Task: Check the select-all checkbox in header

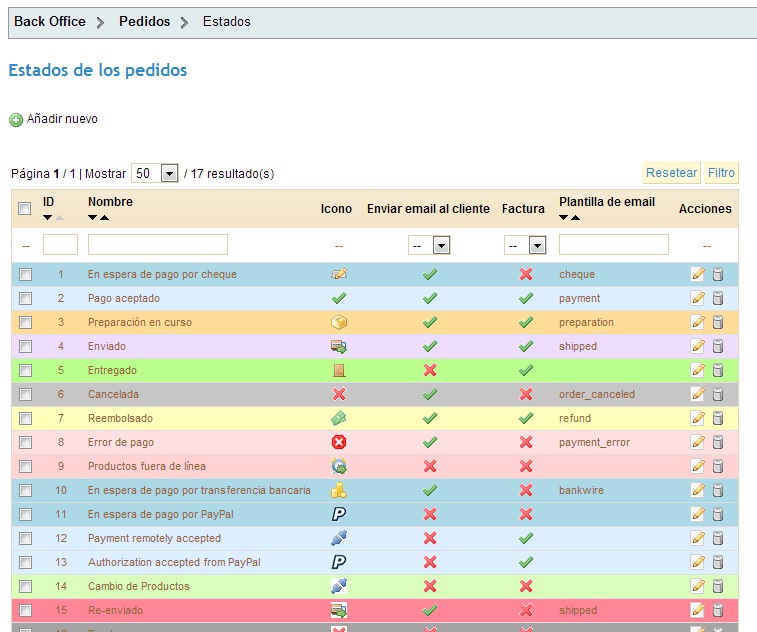Action: pos(26,209)
